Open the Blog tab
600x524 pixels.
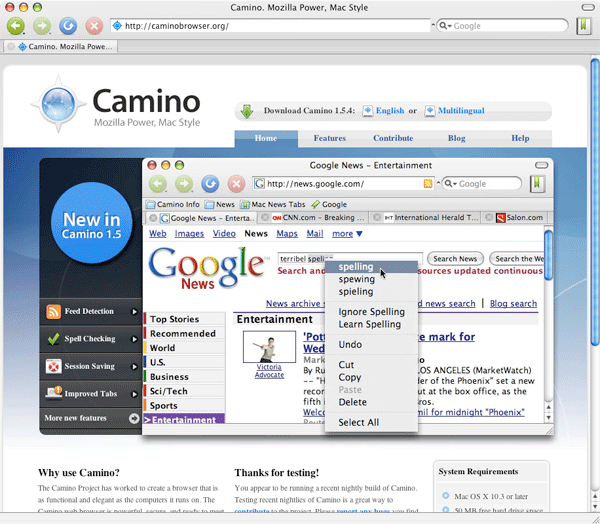click(457, 139)
